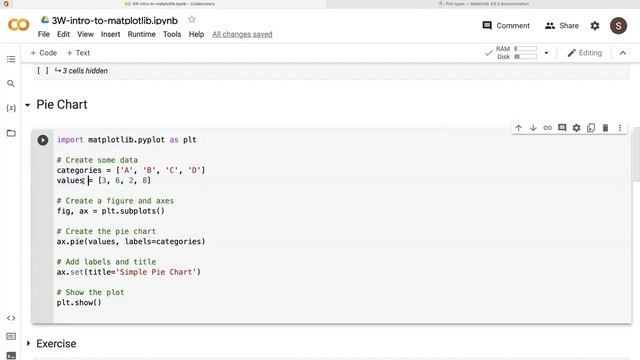Move cell up with arrow icon
640x360 pixels.
tap(518, 128)
